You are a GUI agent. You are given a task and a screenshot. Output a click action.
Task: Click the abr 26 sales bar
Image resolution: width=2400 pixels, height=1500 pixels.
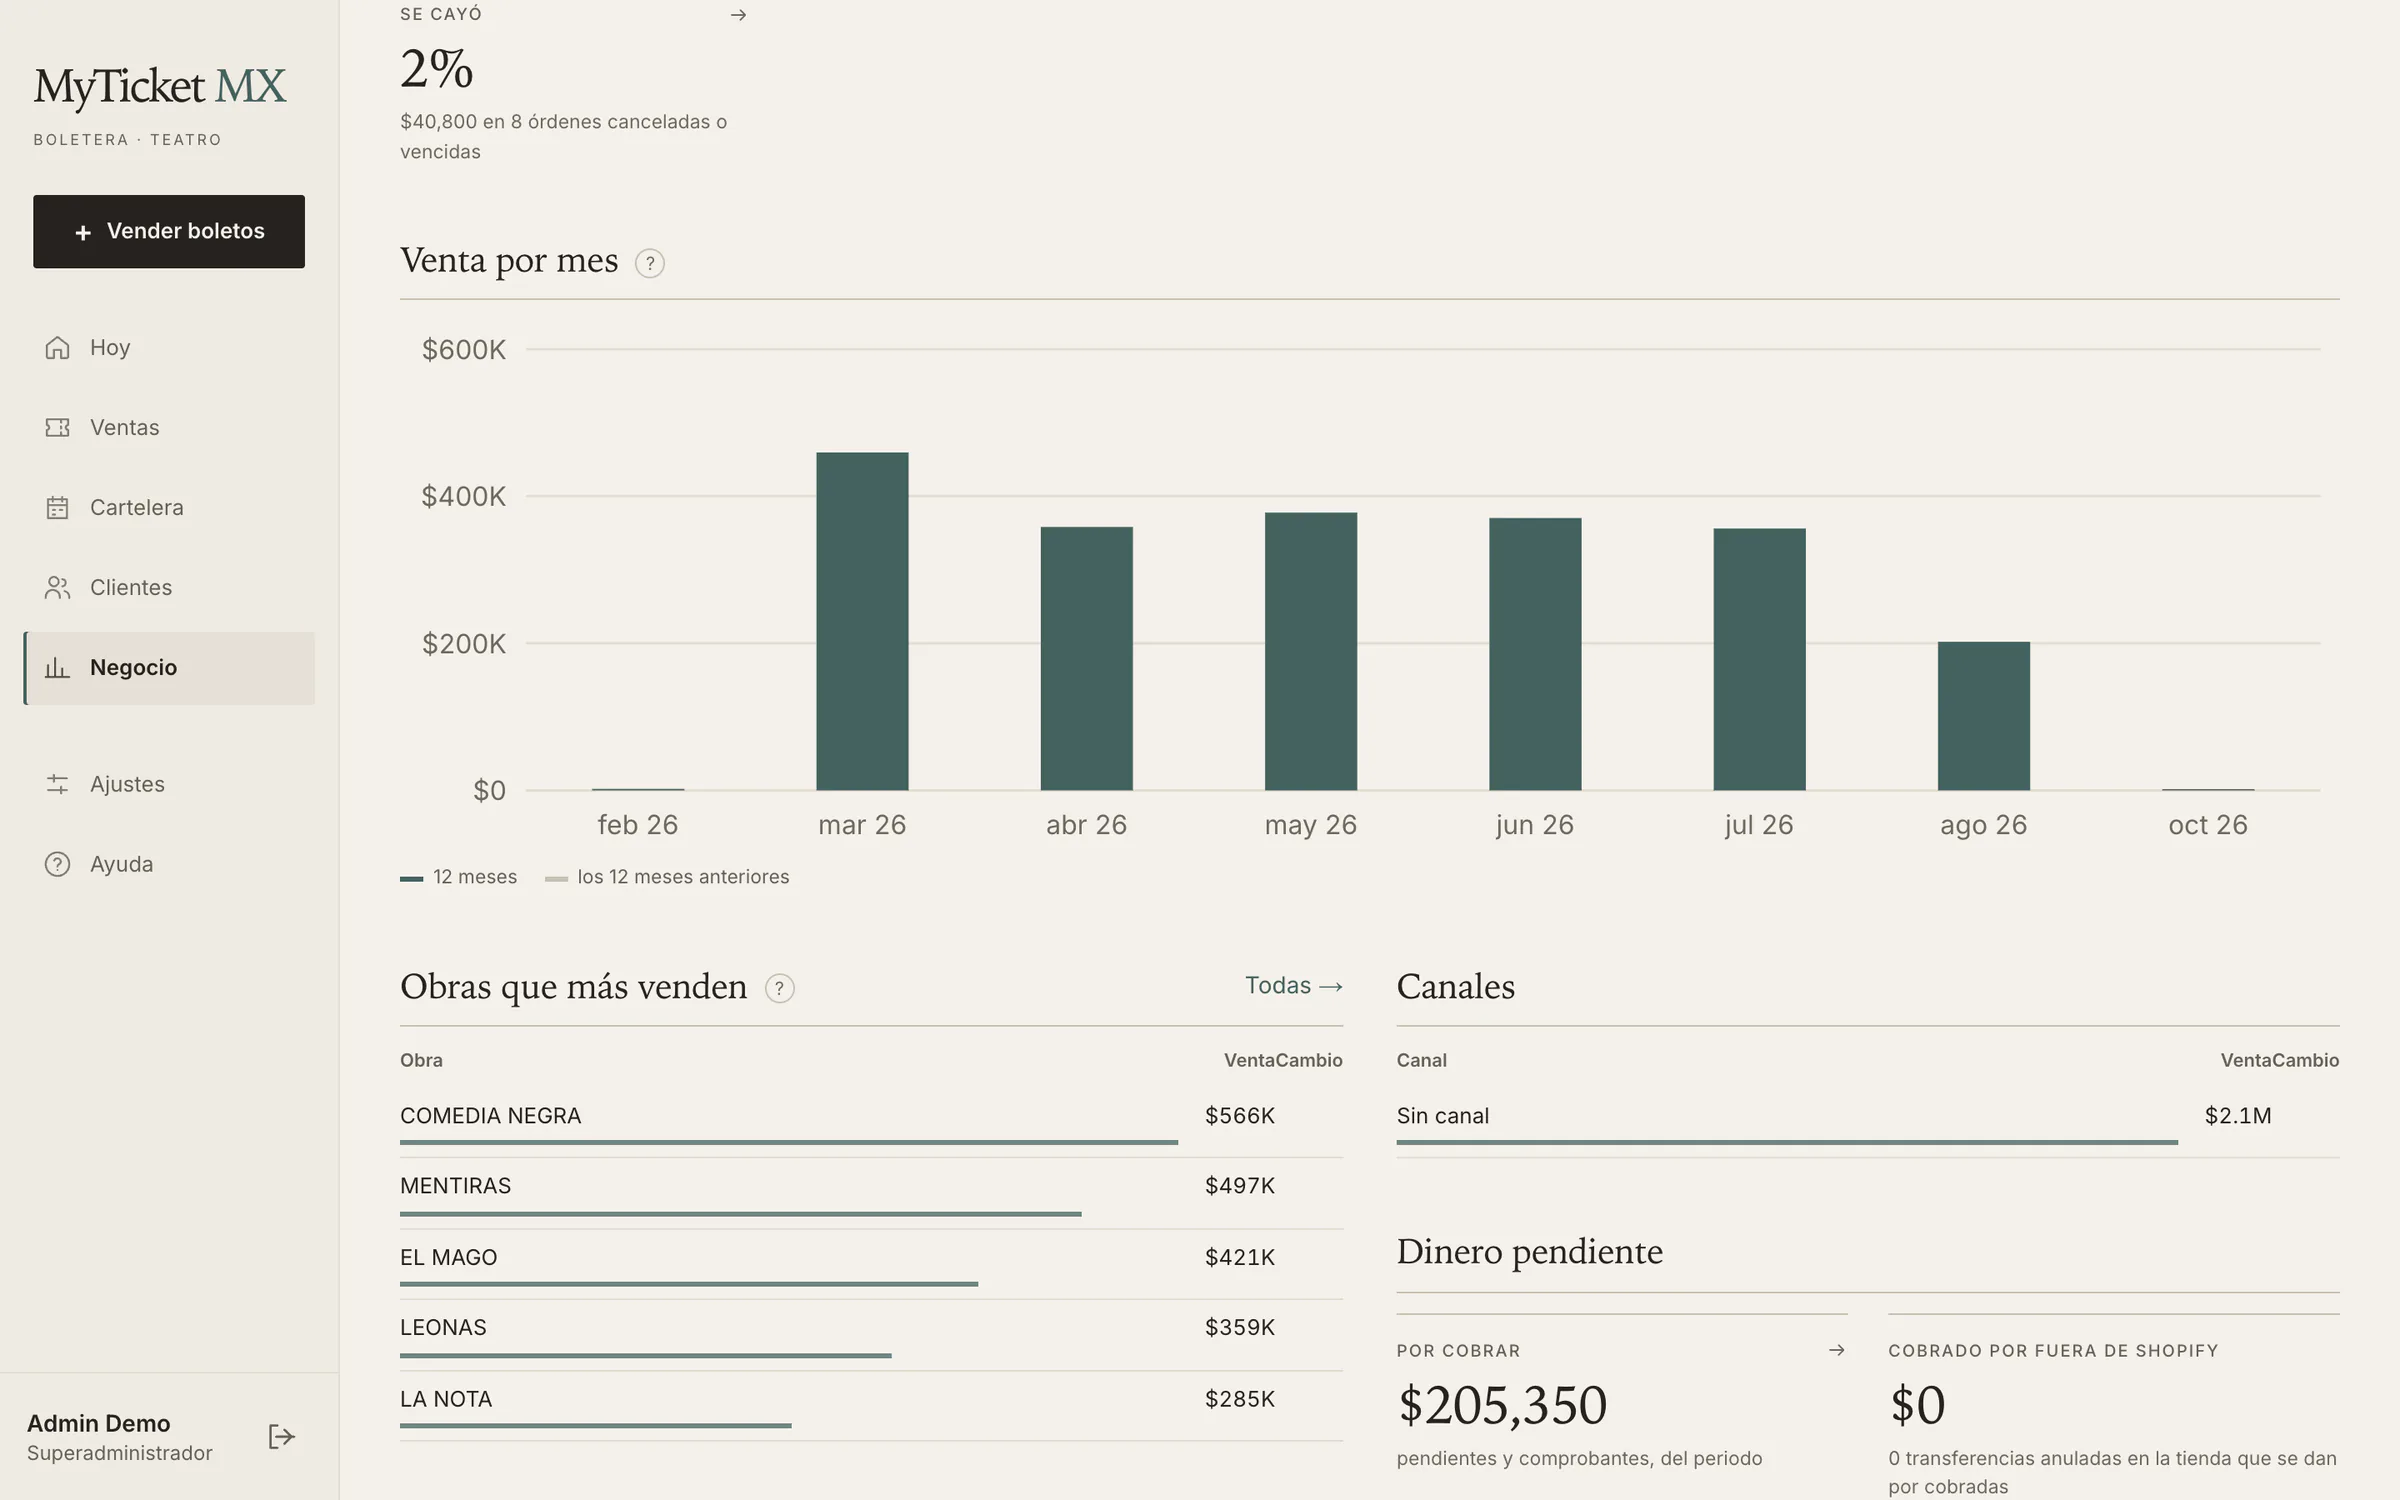tap(1086, 658)
